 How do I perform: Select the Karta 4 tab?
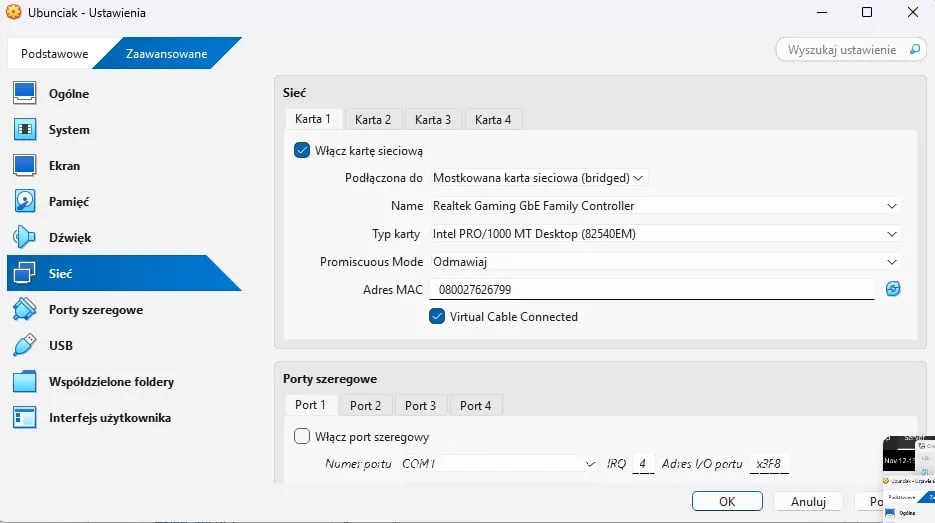tap(493, 119)
